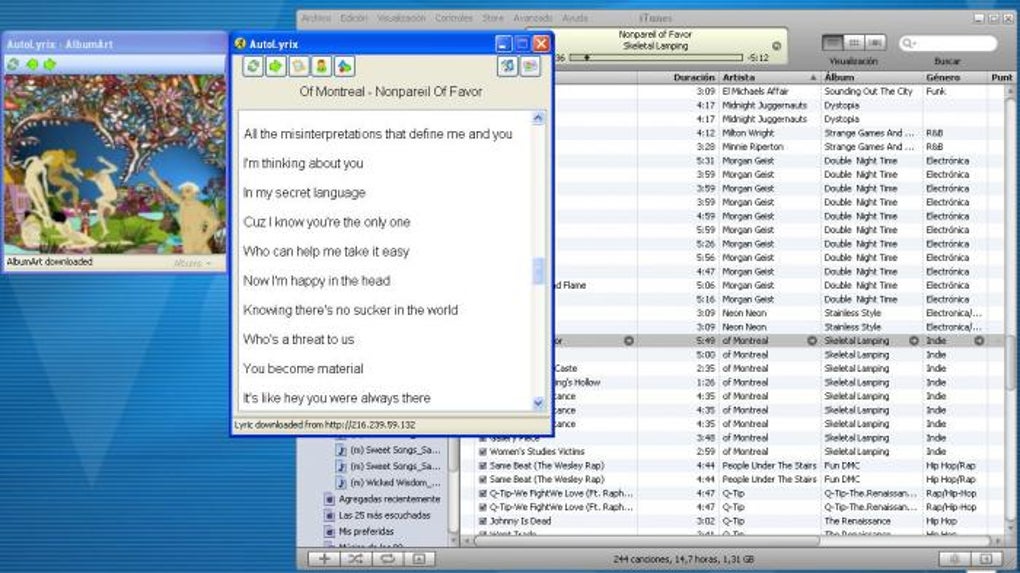
Task: Click the refresh icon in AutoLyrix AlbumArt window
Action: 13,64
